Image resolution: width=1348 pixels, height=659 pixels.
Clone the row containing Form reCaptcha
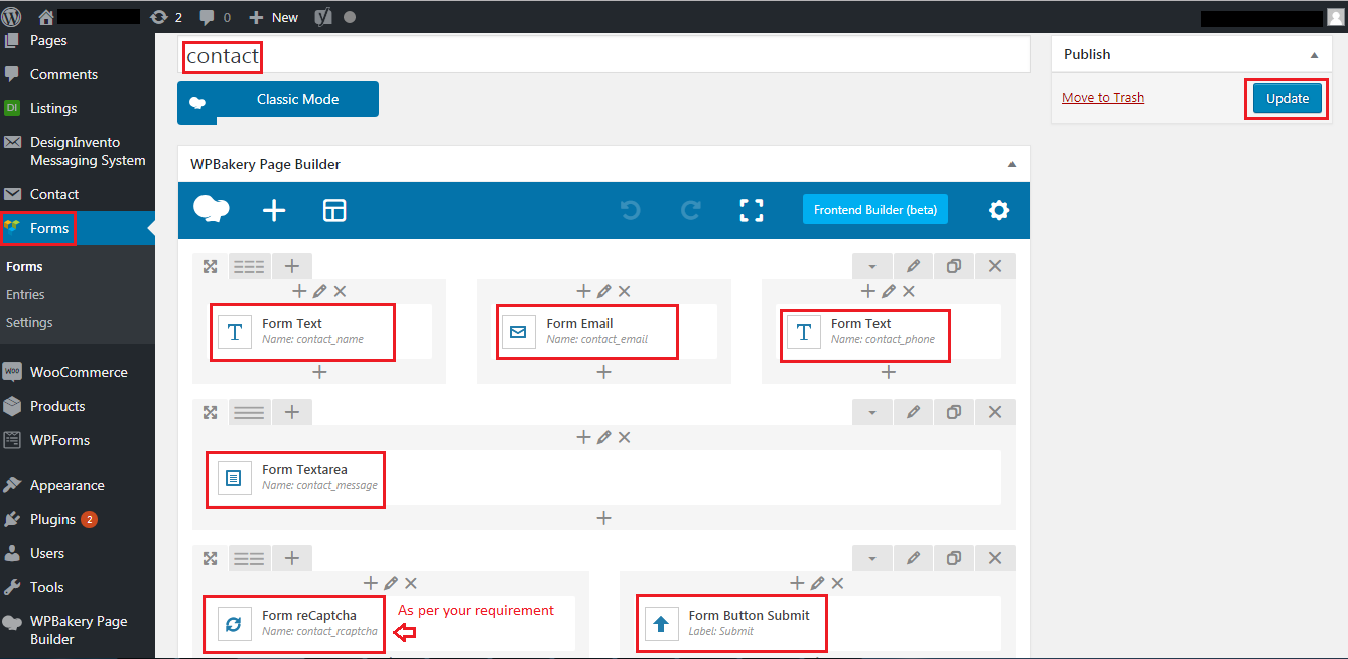pyautogui.click(x=954, y=558)
